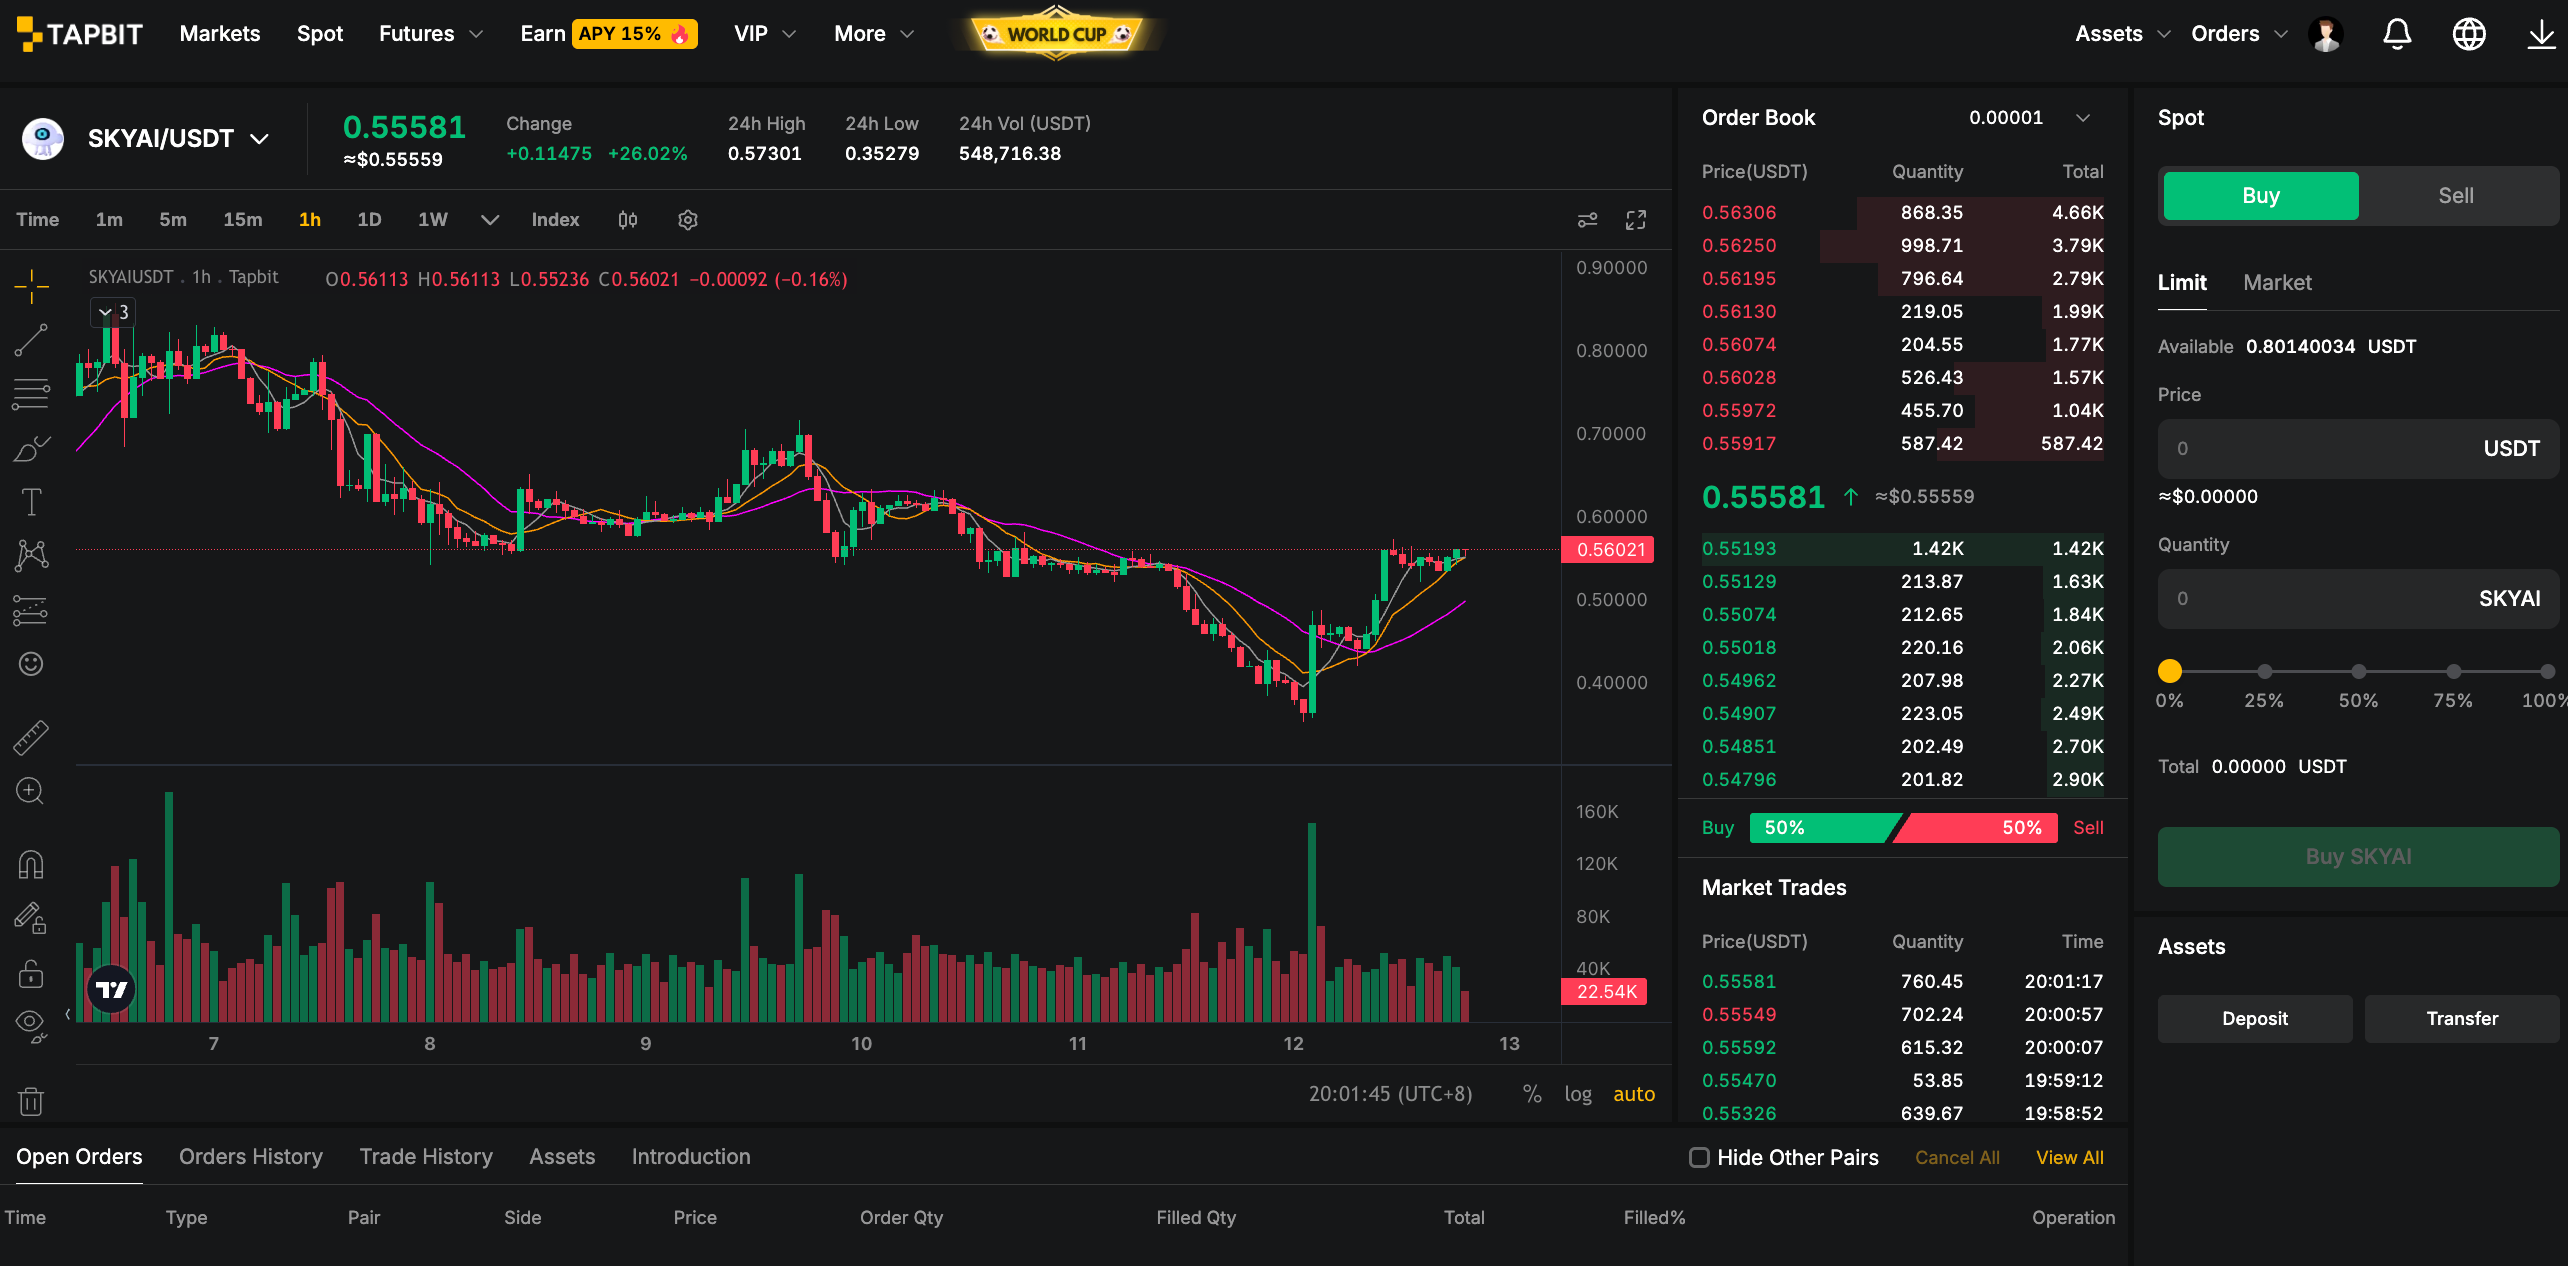Click Cancel All orders
This screenshot has height=1266, width=2568.
[1957, 1157]
